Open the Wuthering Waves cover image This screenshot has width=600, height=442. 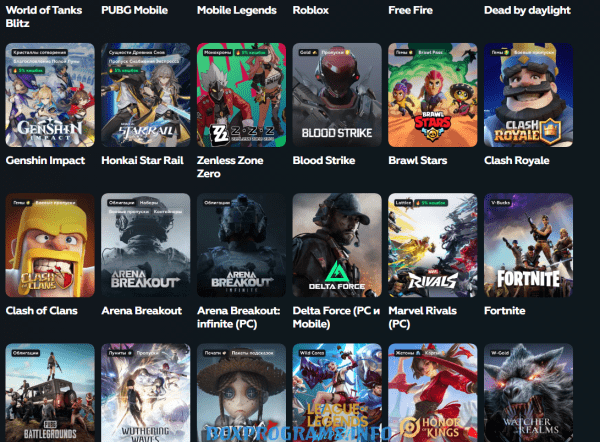click(145, 393)
